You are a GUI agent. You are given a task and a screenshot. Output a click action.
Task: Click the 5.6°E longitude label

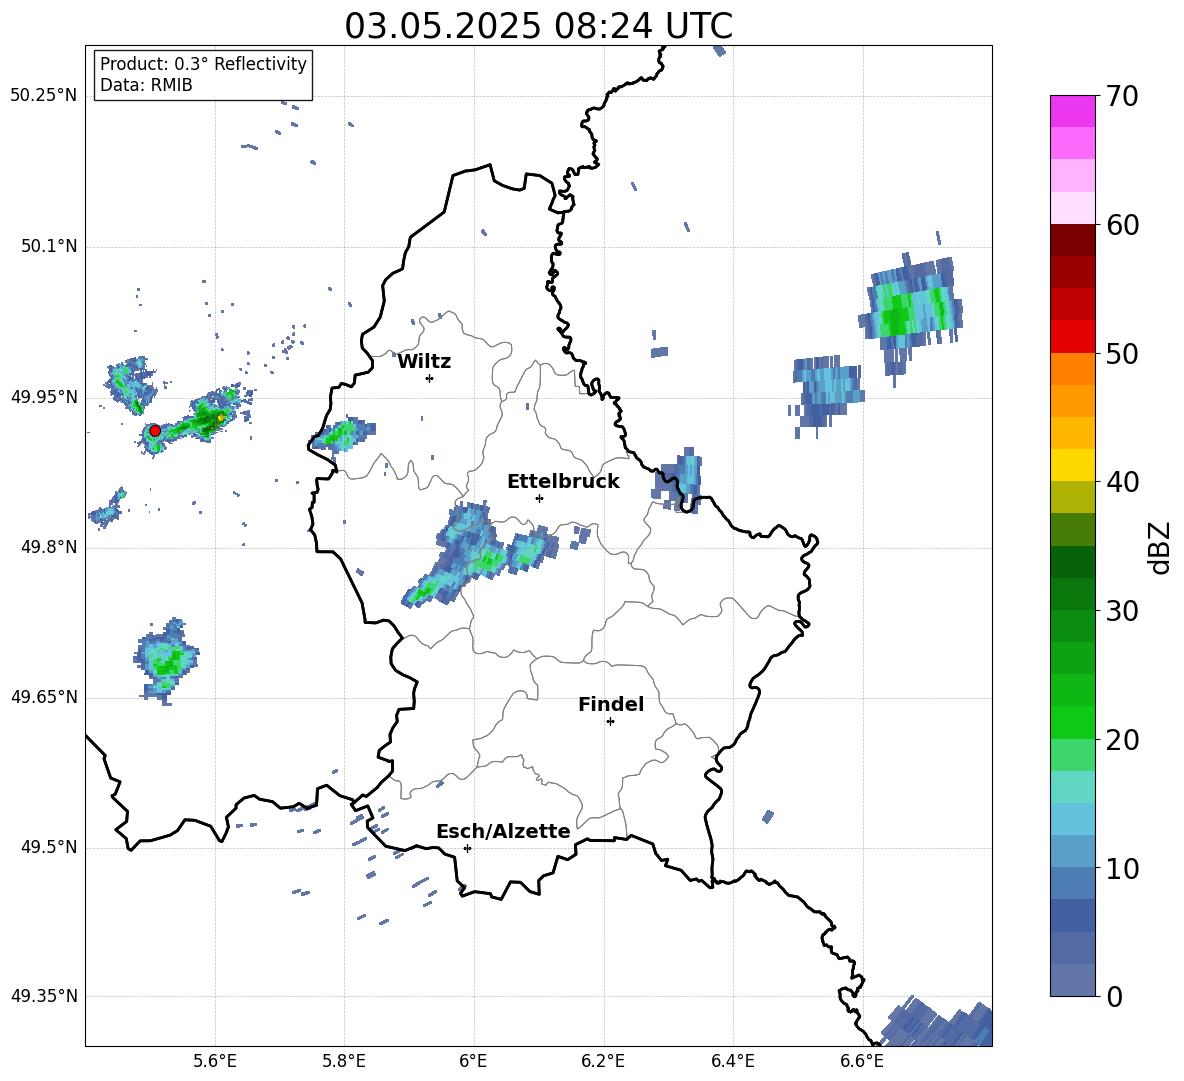coord(215,1062)
